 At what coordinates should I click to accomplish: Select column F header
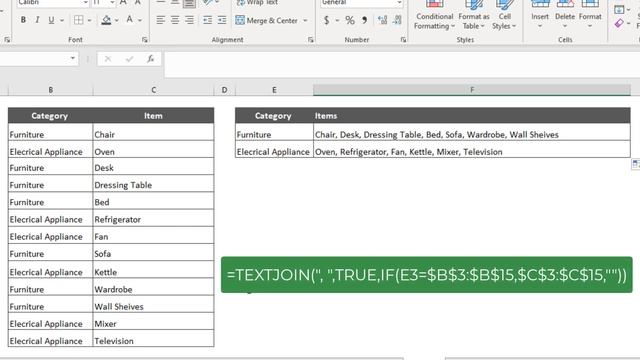point(472,90)
